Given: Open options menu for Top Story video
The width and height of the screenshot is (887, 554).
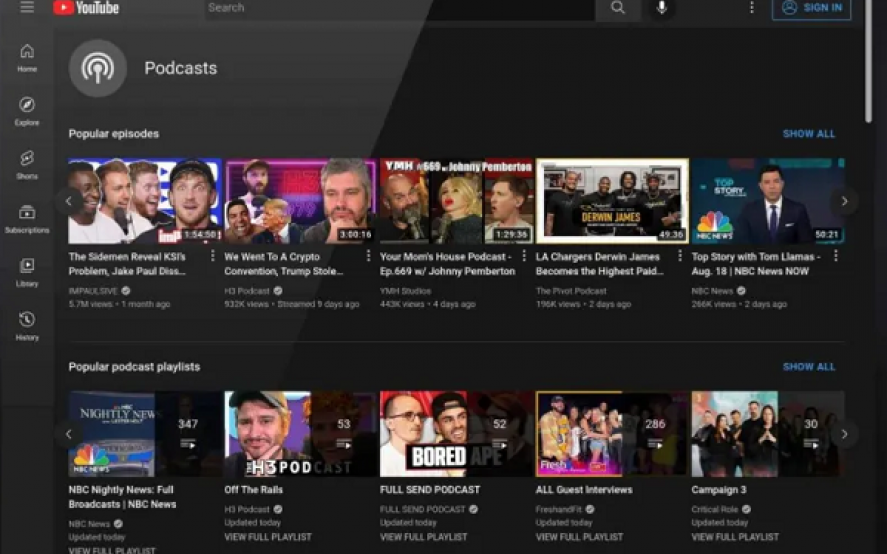Looking at the screenshot, I should [x=836, y=256].
